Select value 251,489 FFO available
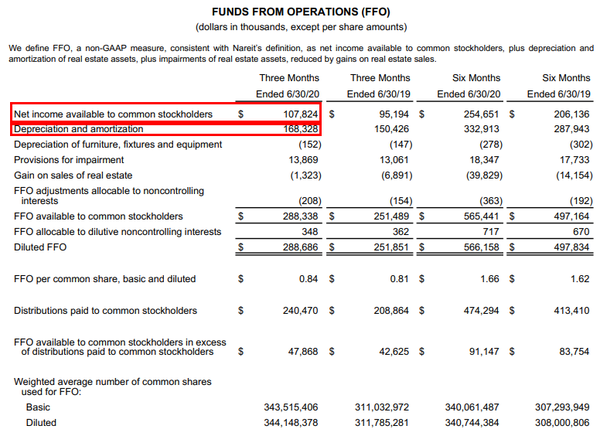 coord(391,216)
